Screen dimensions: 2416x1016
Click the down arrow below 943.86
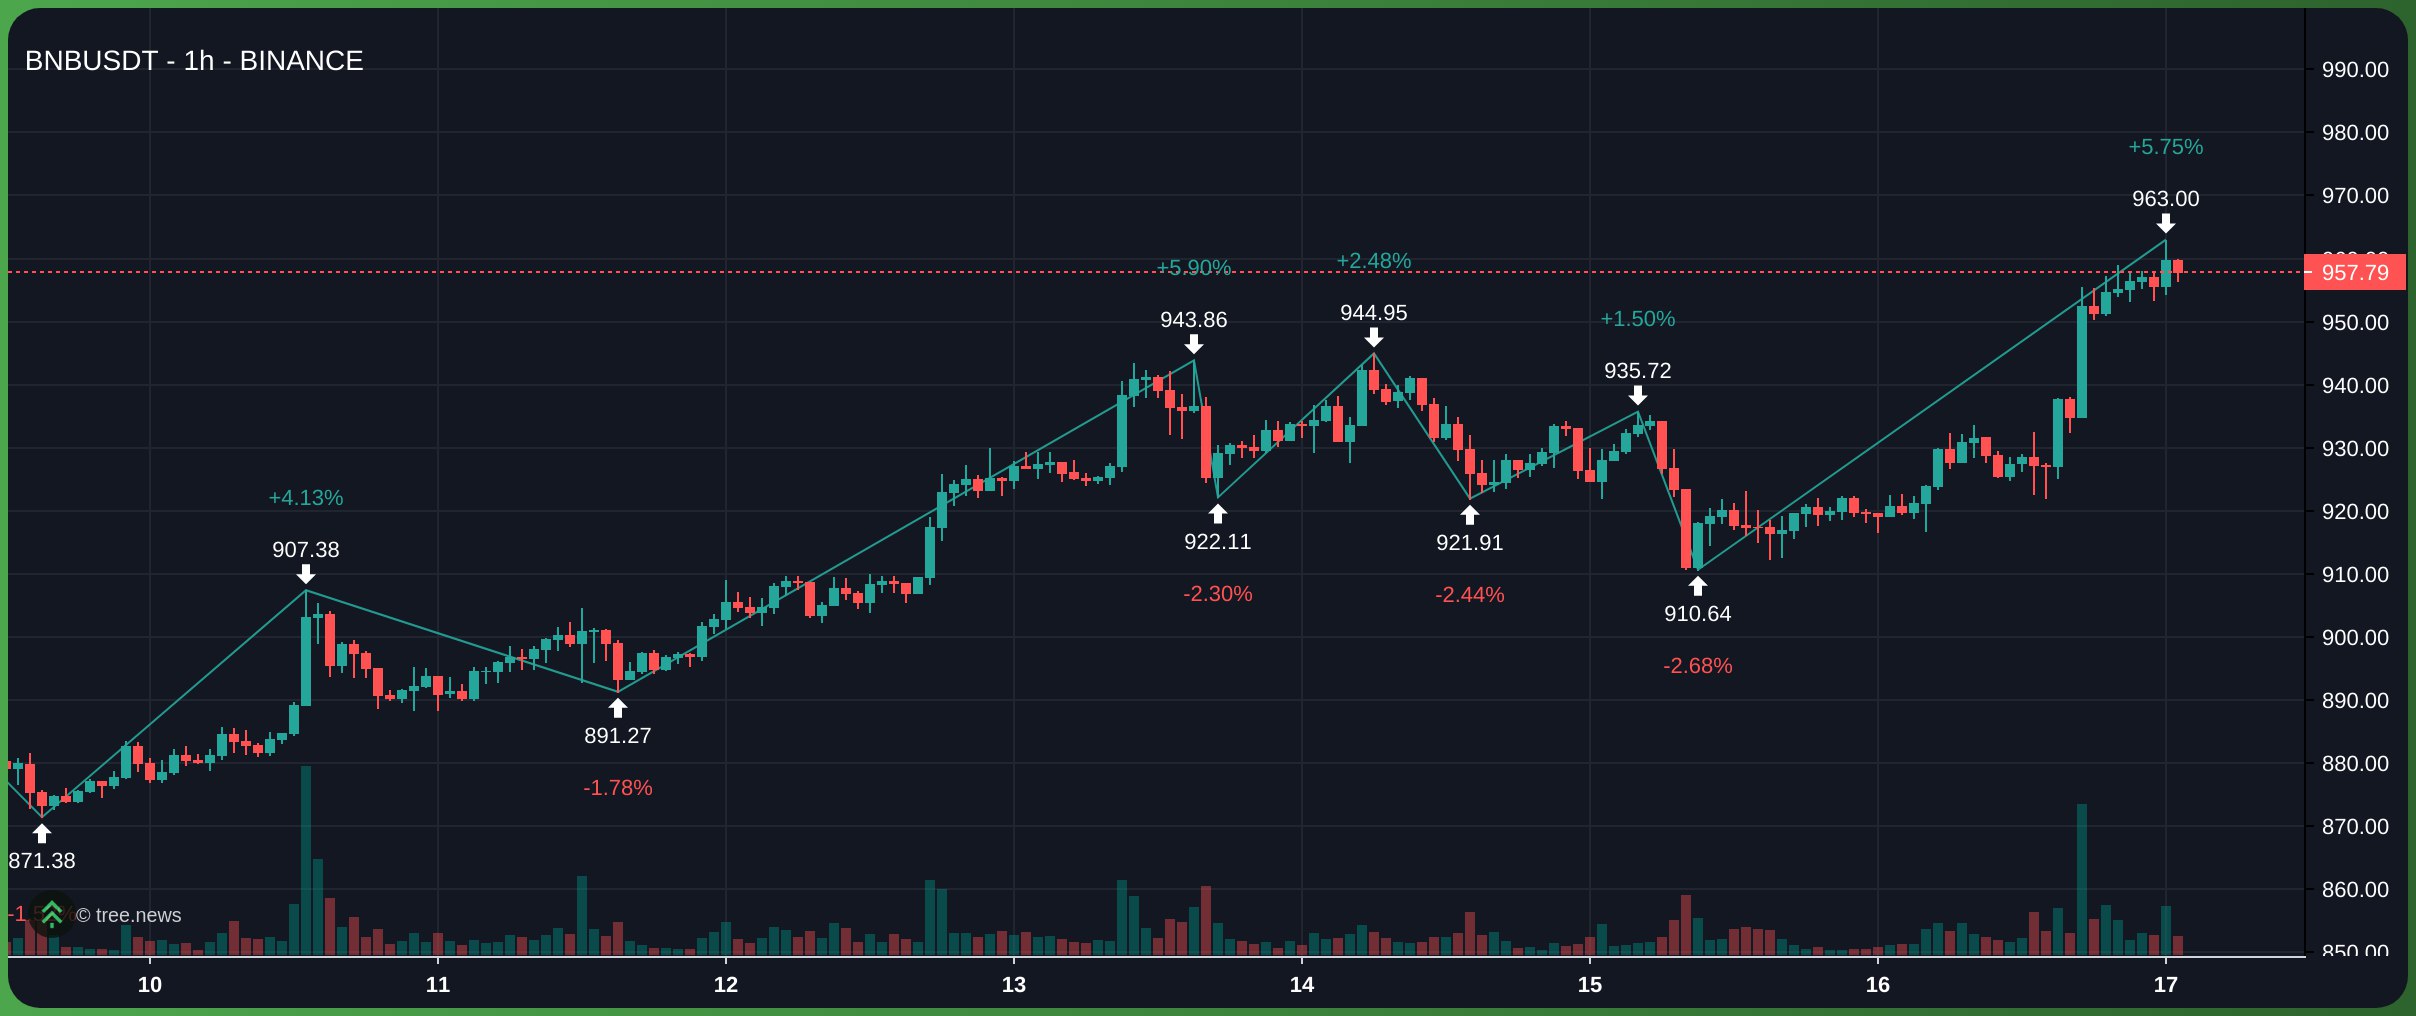tap(1194, 344)
